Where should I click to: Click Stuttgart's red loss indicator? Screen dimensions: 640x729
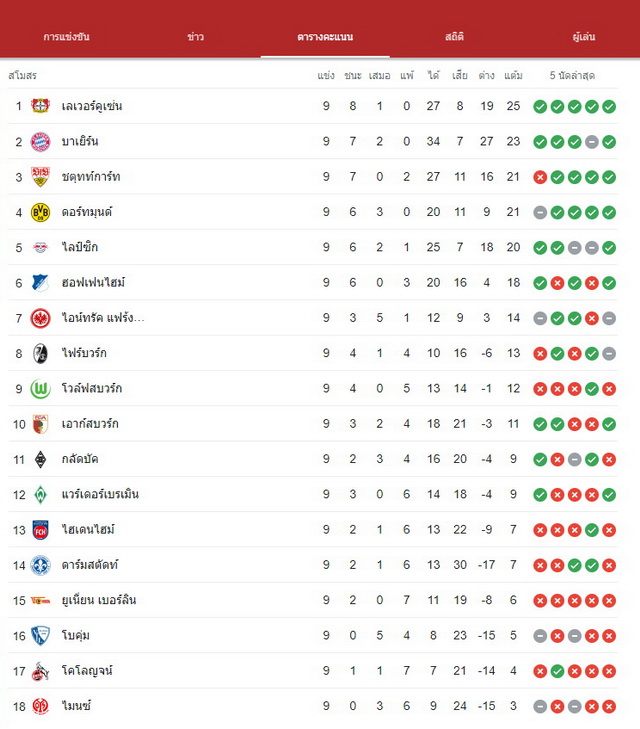point(540,177)
